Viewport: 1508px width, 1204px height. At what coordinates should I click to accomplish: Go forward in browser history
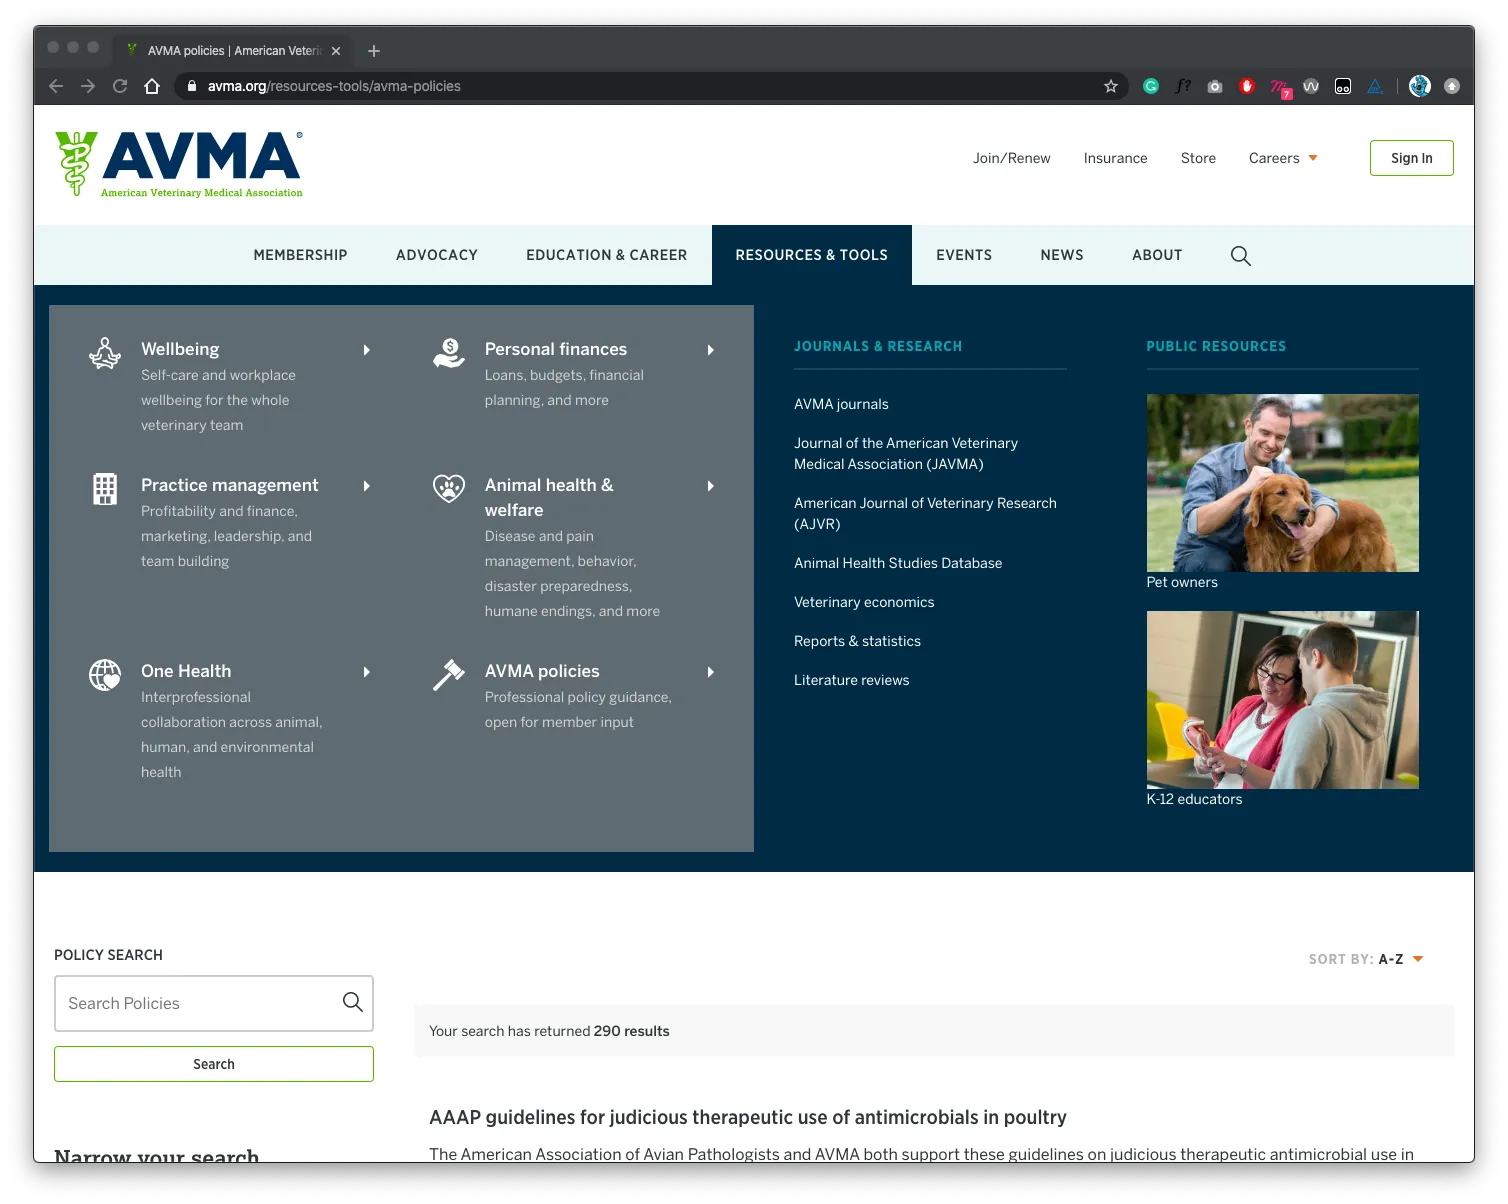coord(88,86)
